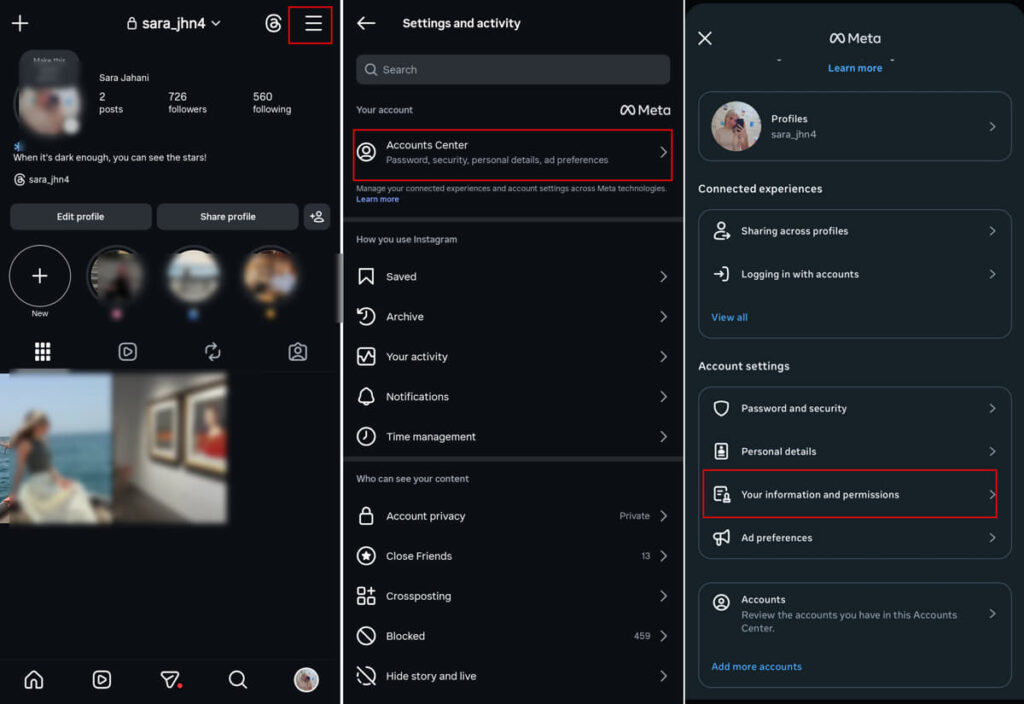The image size is (1024, 704).
Task: Close the Meta Accounts Center panel
Action: click(x=705, y=38)
